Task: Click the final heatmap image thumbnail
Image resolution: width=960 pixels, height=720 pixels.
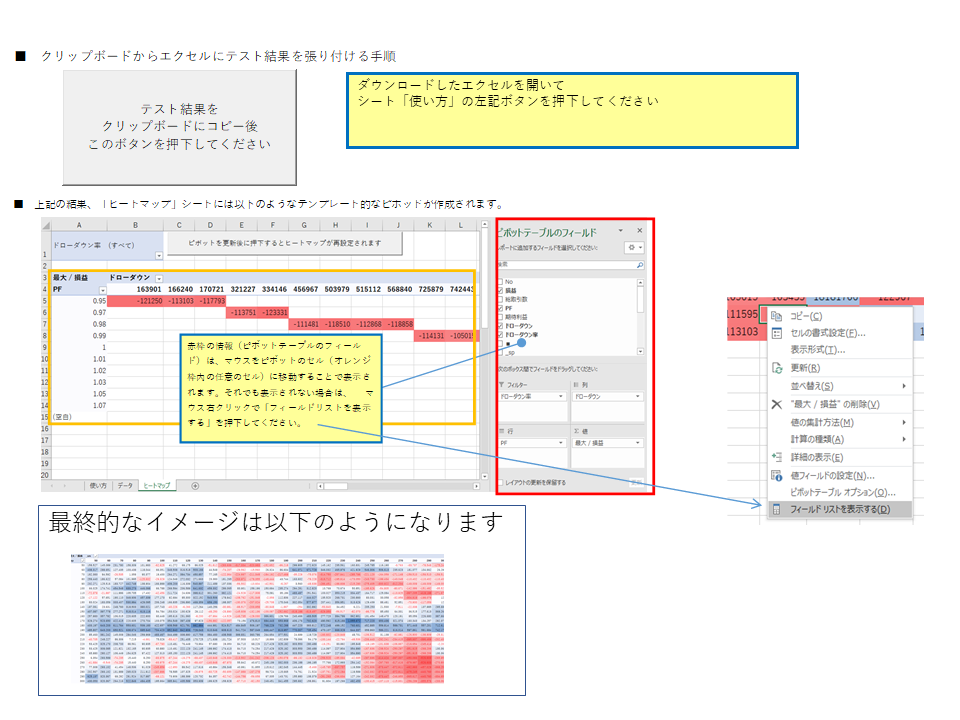Action: coord(257,618)
